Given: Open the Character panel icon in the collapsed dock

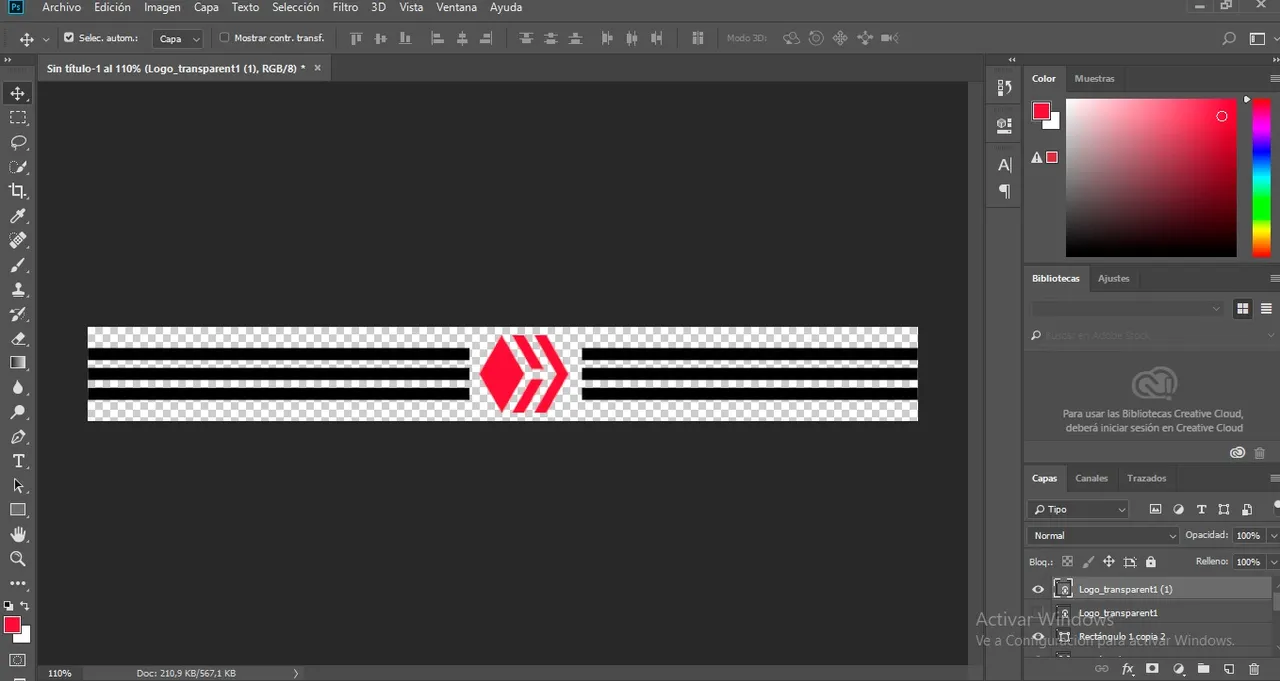Looking at the screenshot, I should 1005,165.
